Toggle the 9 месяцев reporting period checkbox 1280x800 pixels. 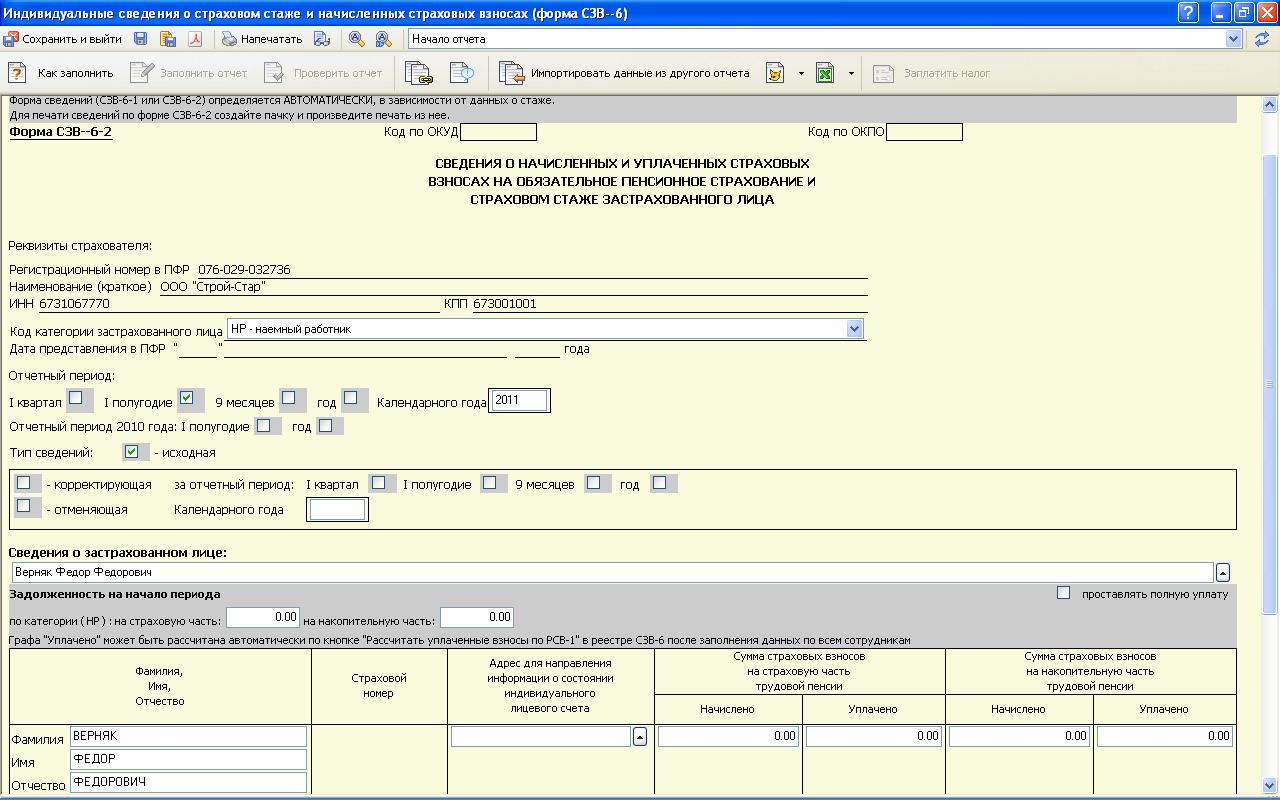point(288,398)
